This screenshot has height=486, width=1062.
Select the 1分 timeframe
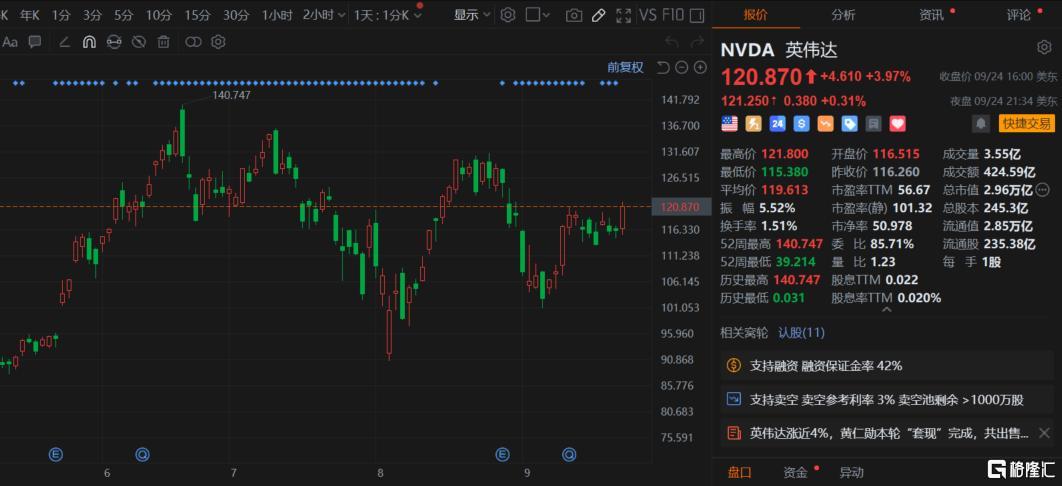[61, 15]
